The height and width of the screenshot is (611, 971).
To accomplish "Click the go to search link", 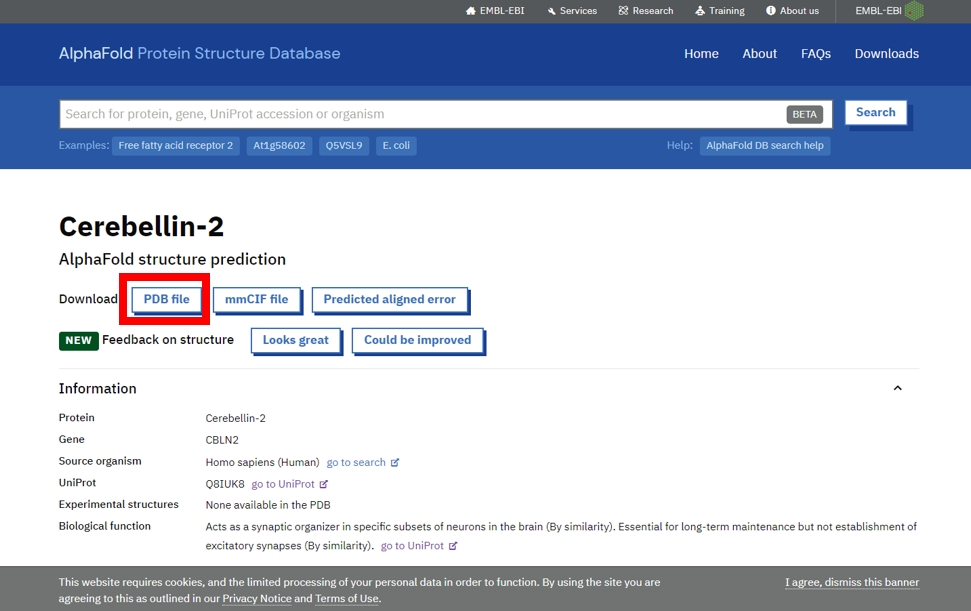I will click(356, 462).
